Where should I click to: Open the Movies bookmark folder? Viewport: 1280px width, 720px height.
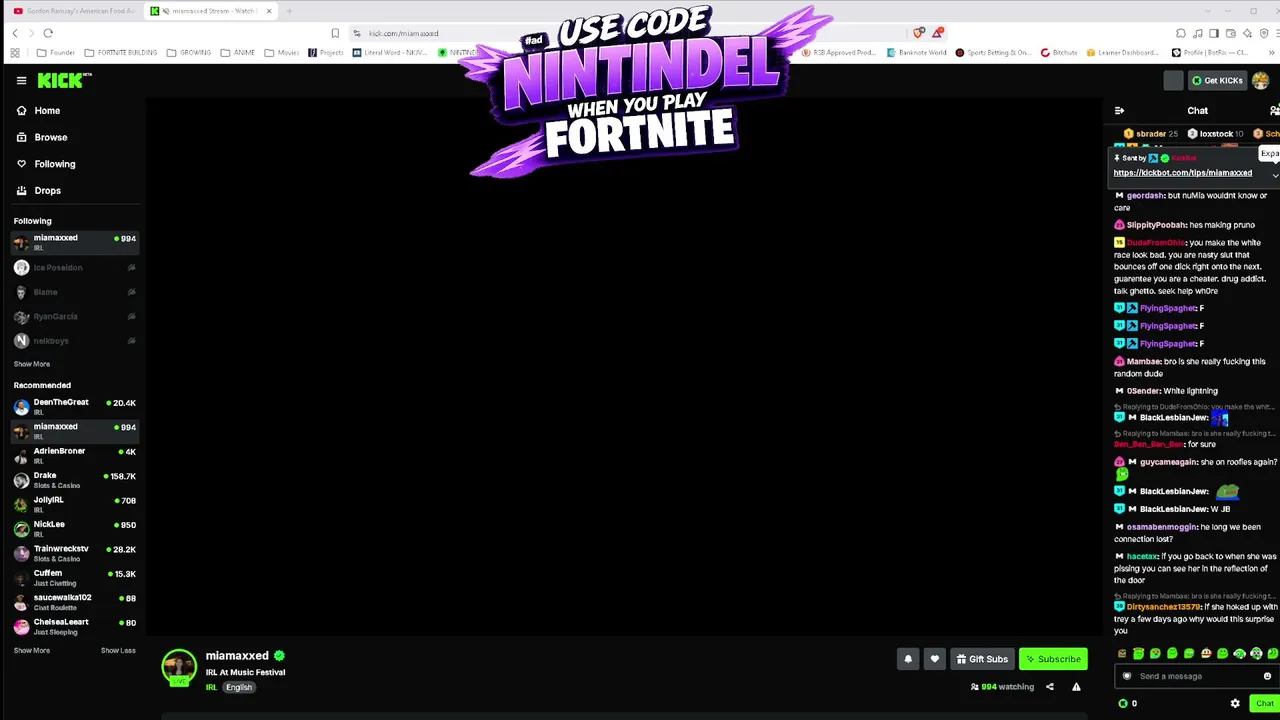point(282,53)
